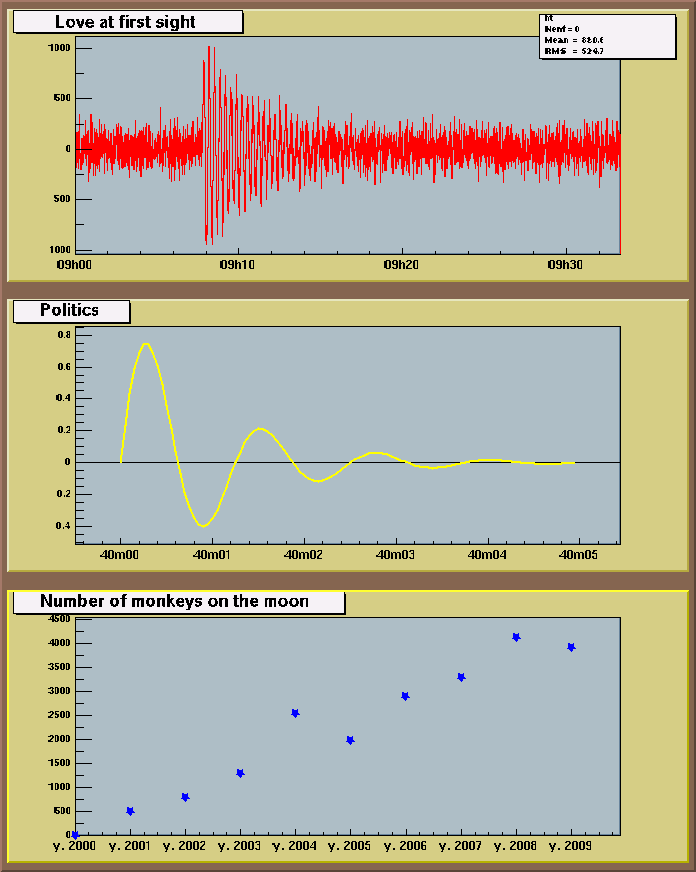Click the "0.8" y-axis label in Politics plot
696x872 pixels.
(63, 335)
